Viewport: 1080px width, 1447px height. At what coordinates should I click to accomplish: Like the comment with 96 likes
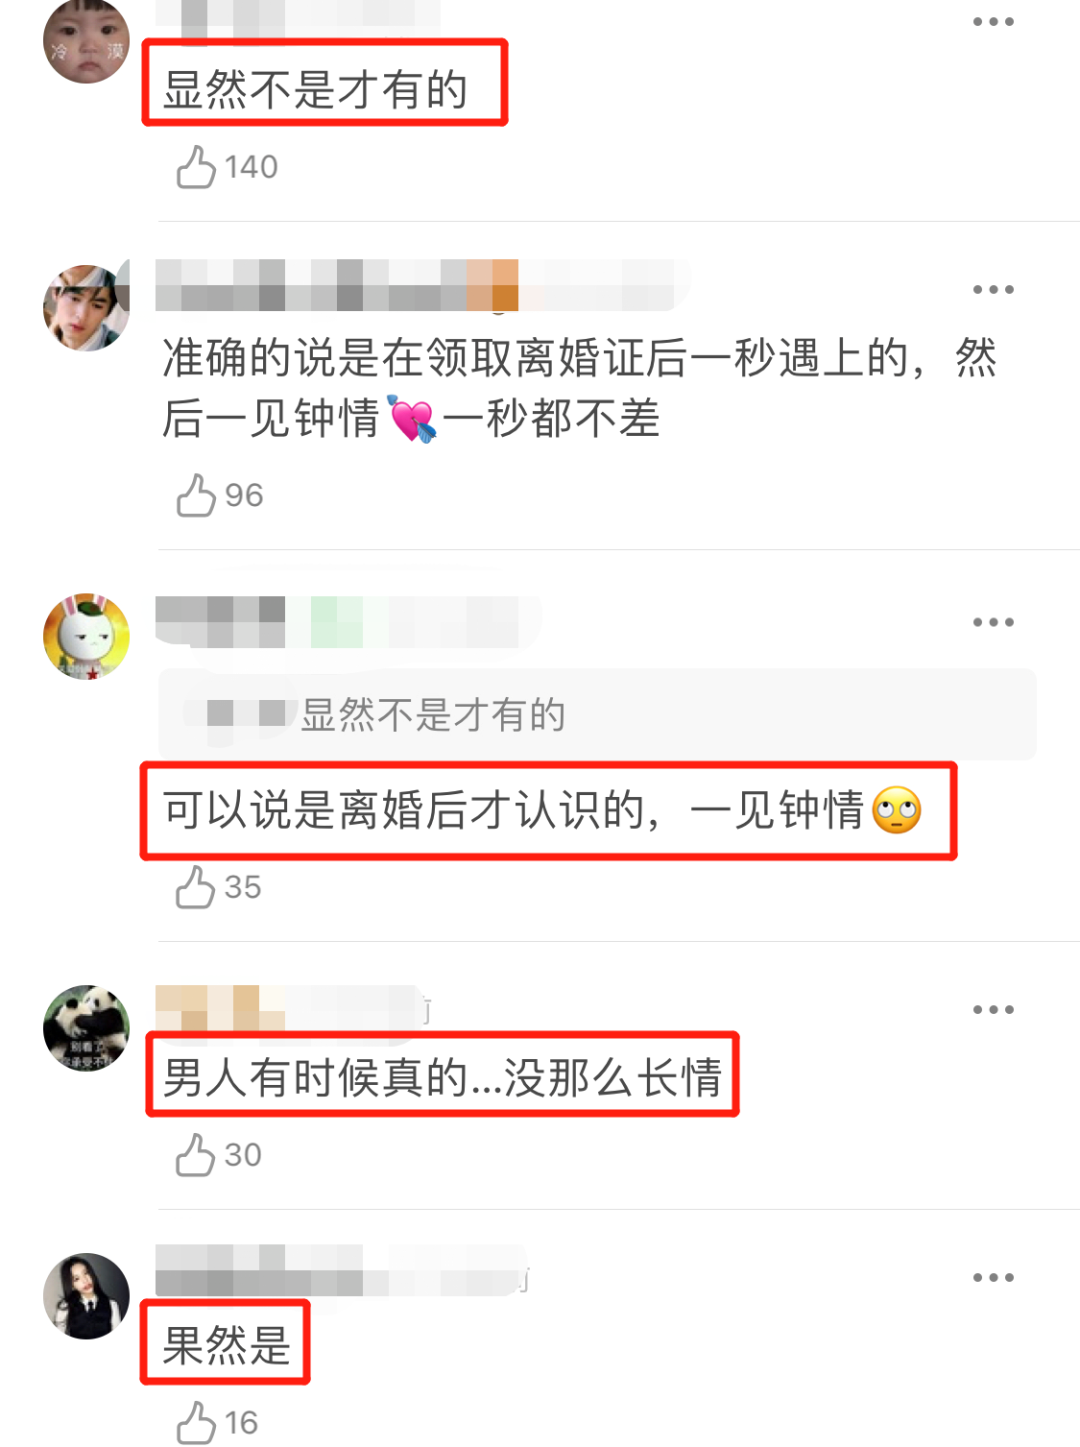point(196,495)
